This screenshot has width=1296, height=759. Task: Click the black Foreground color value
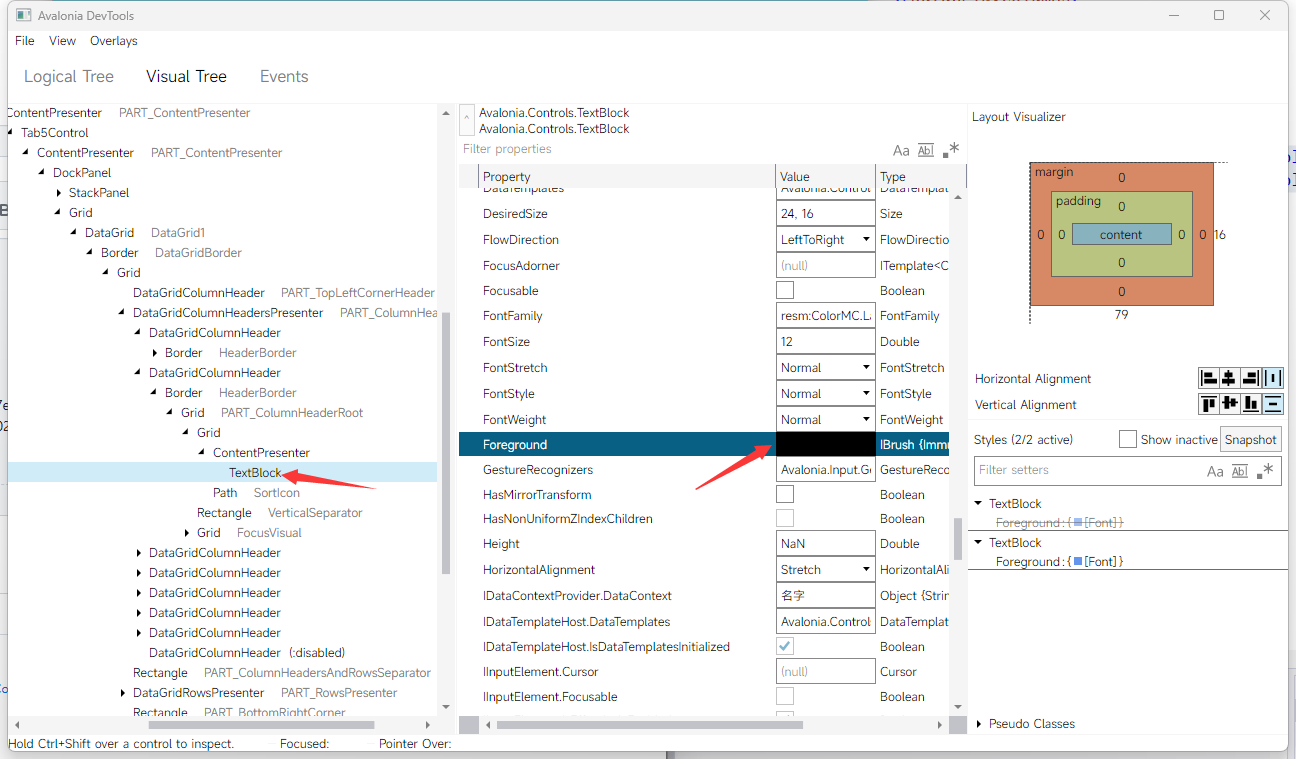coord(825,443)
